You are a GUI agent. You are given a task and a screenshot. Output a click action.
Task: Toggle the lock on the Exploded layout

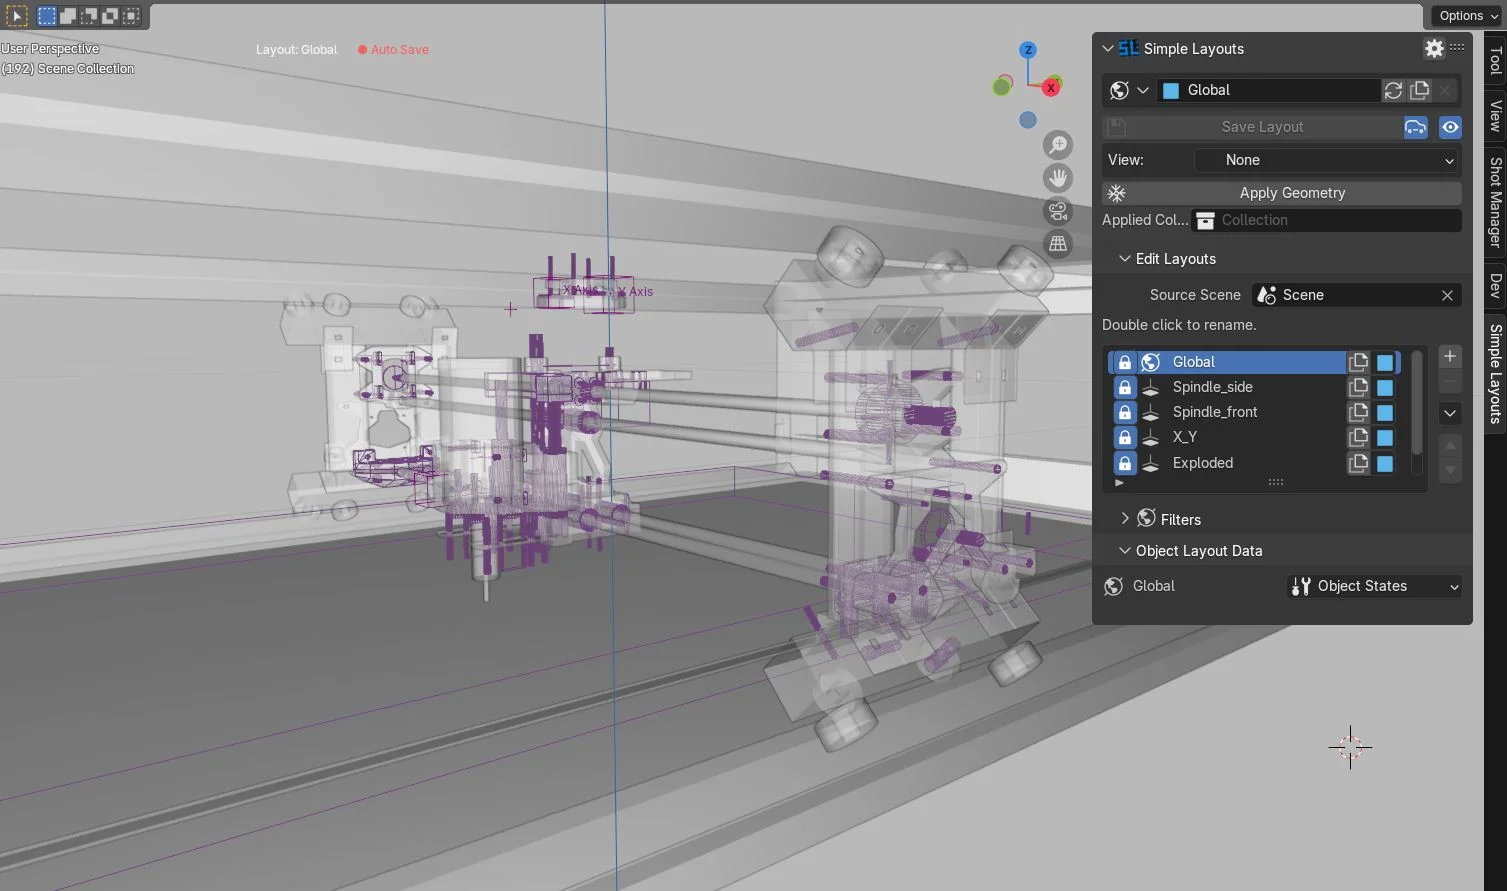pyautogui.click(x=1124, y=463)
